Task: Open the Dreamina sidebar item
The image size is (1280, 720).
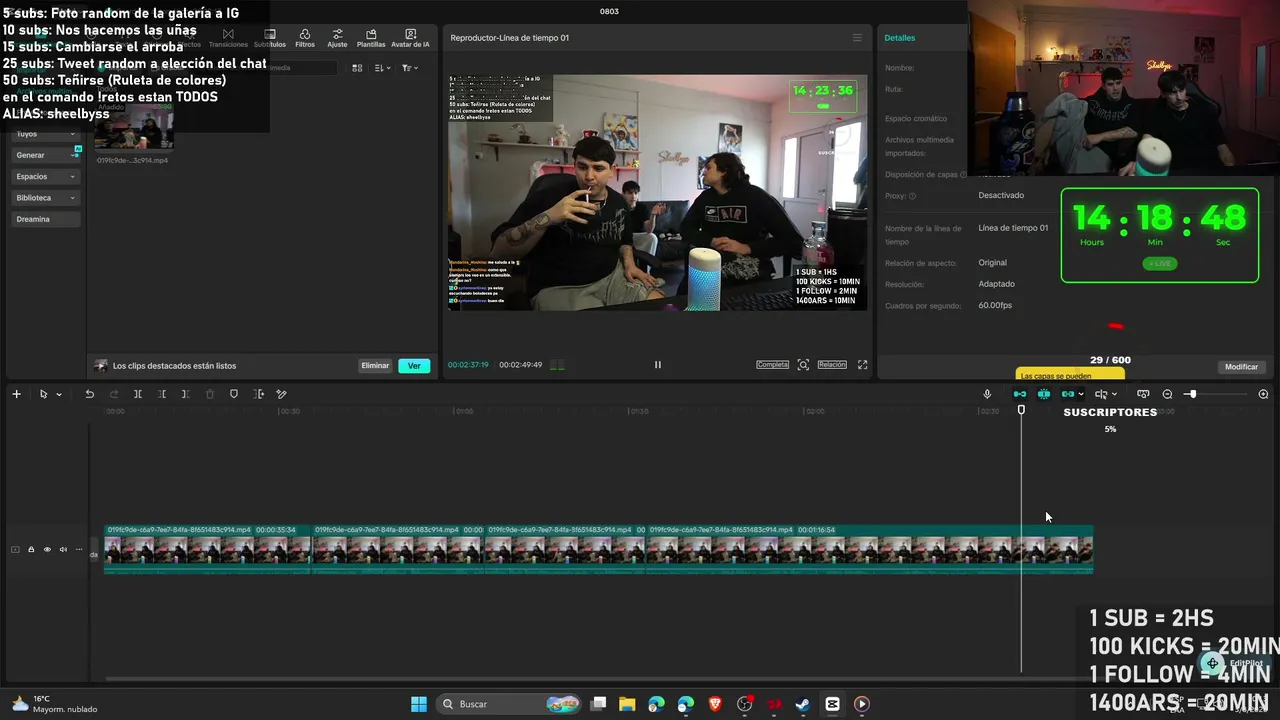Action: point(45,219)
